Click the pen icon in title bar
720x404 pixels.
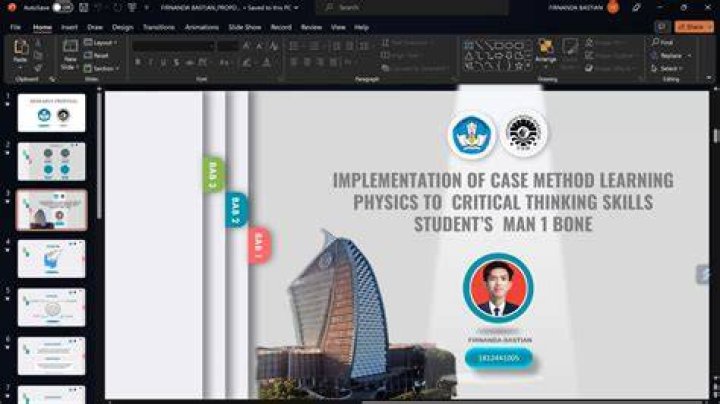tap(636, 7)
